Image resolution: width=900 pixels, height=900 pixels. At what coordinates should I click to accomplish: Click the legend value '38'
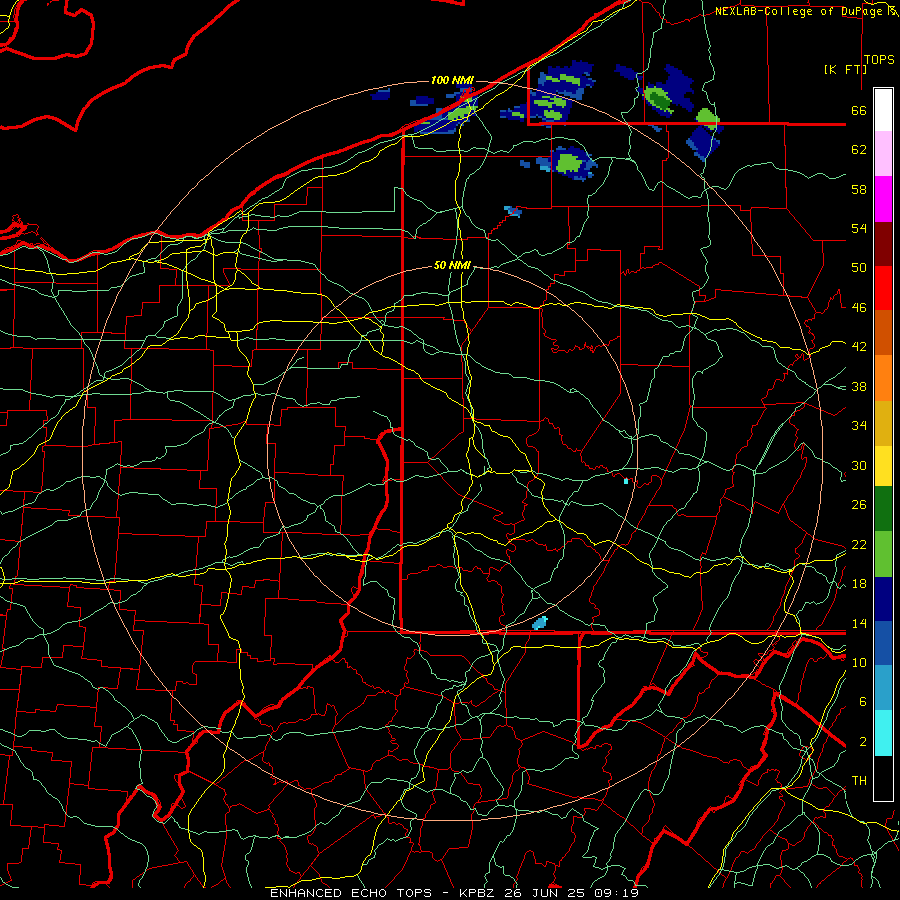859,386
